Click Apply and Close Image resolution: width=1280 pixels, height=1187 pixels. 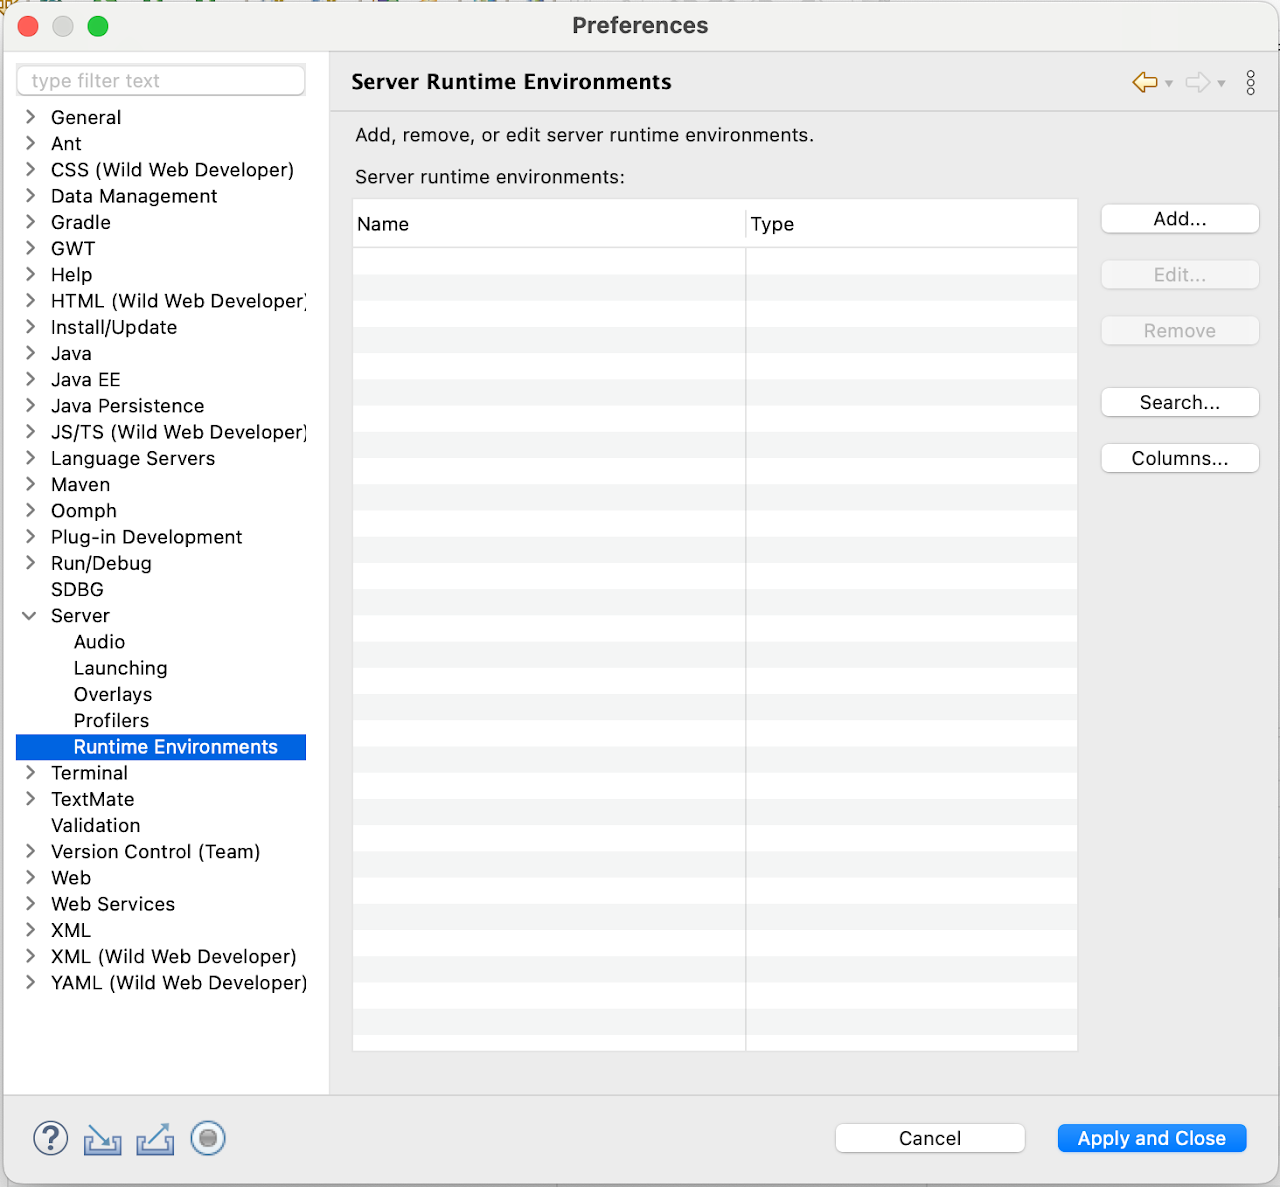[x=1152, y=1138]
